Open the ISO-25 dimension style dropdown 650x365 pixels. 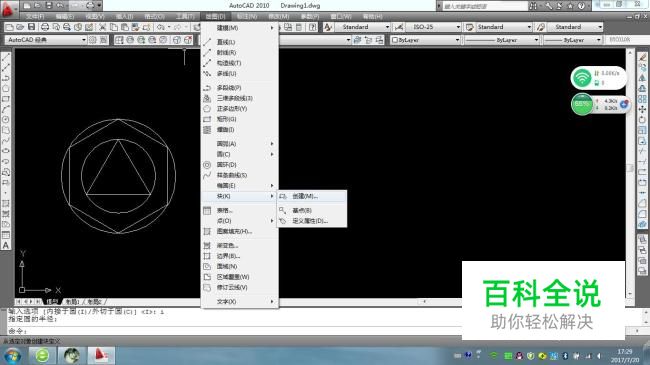pyautogui.click(x=433, y=27)
